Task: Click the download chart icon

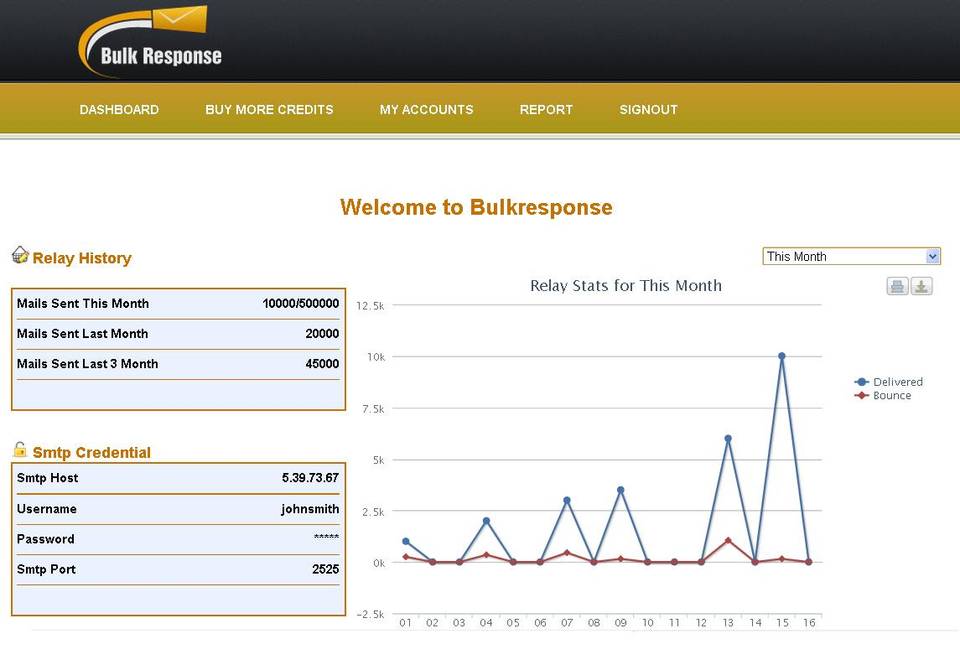Action: [921, 287]
